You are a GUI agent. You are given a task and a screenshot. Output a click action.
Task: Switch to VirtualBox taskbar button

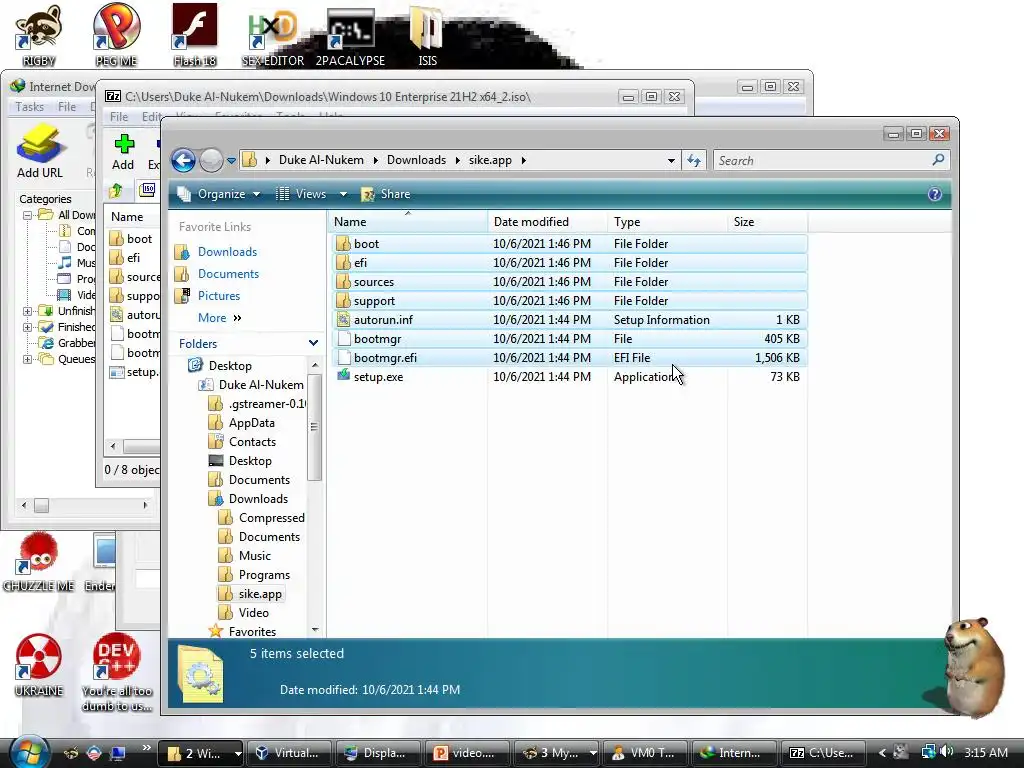(x=288, y=752)
